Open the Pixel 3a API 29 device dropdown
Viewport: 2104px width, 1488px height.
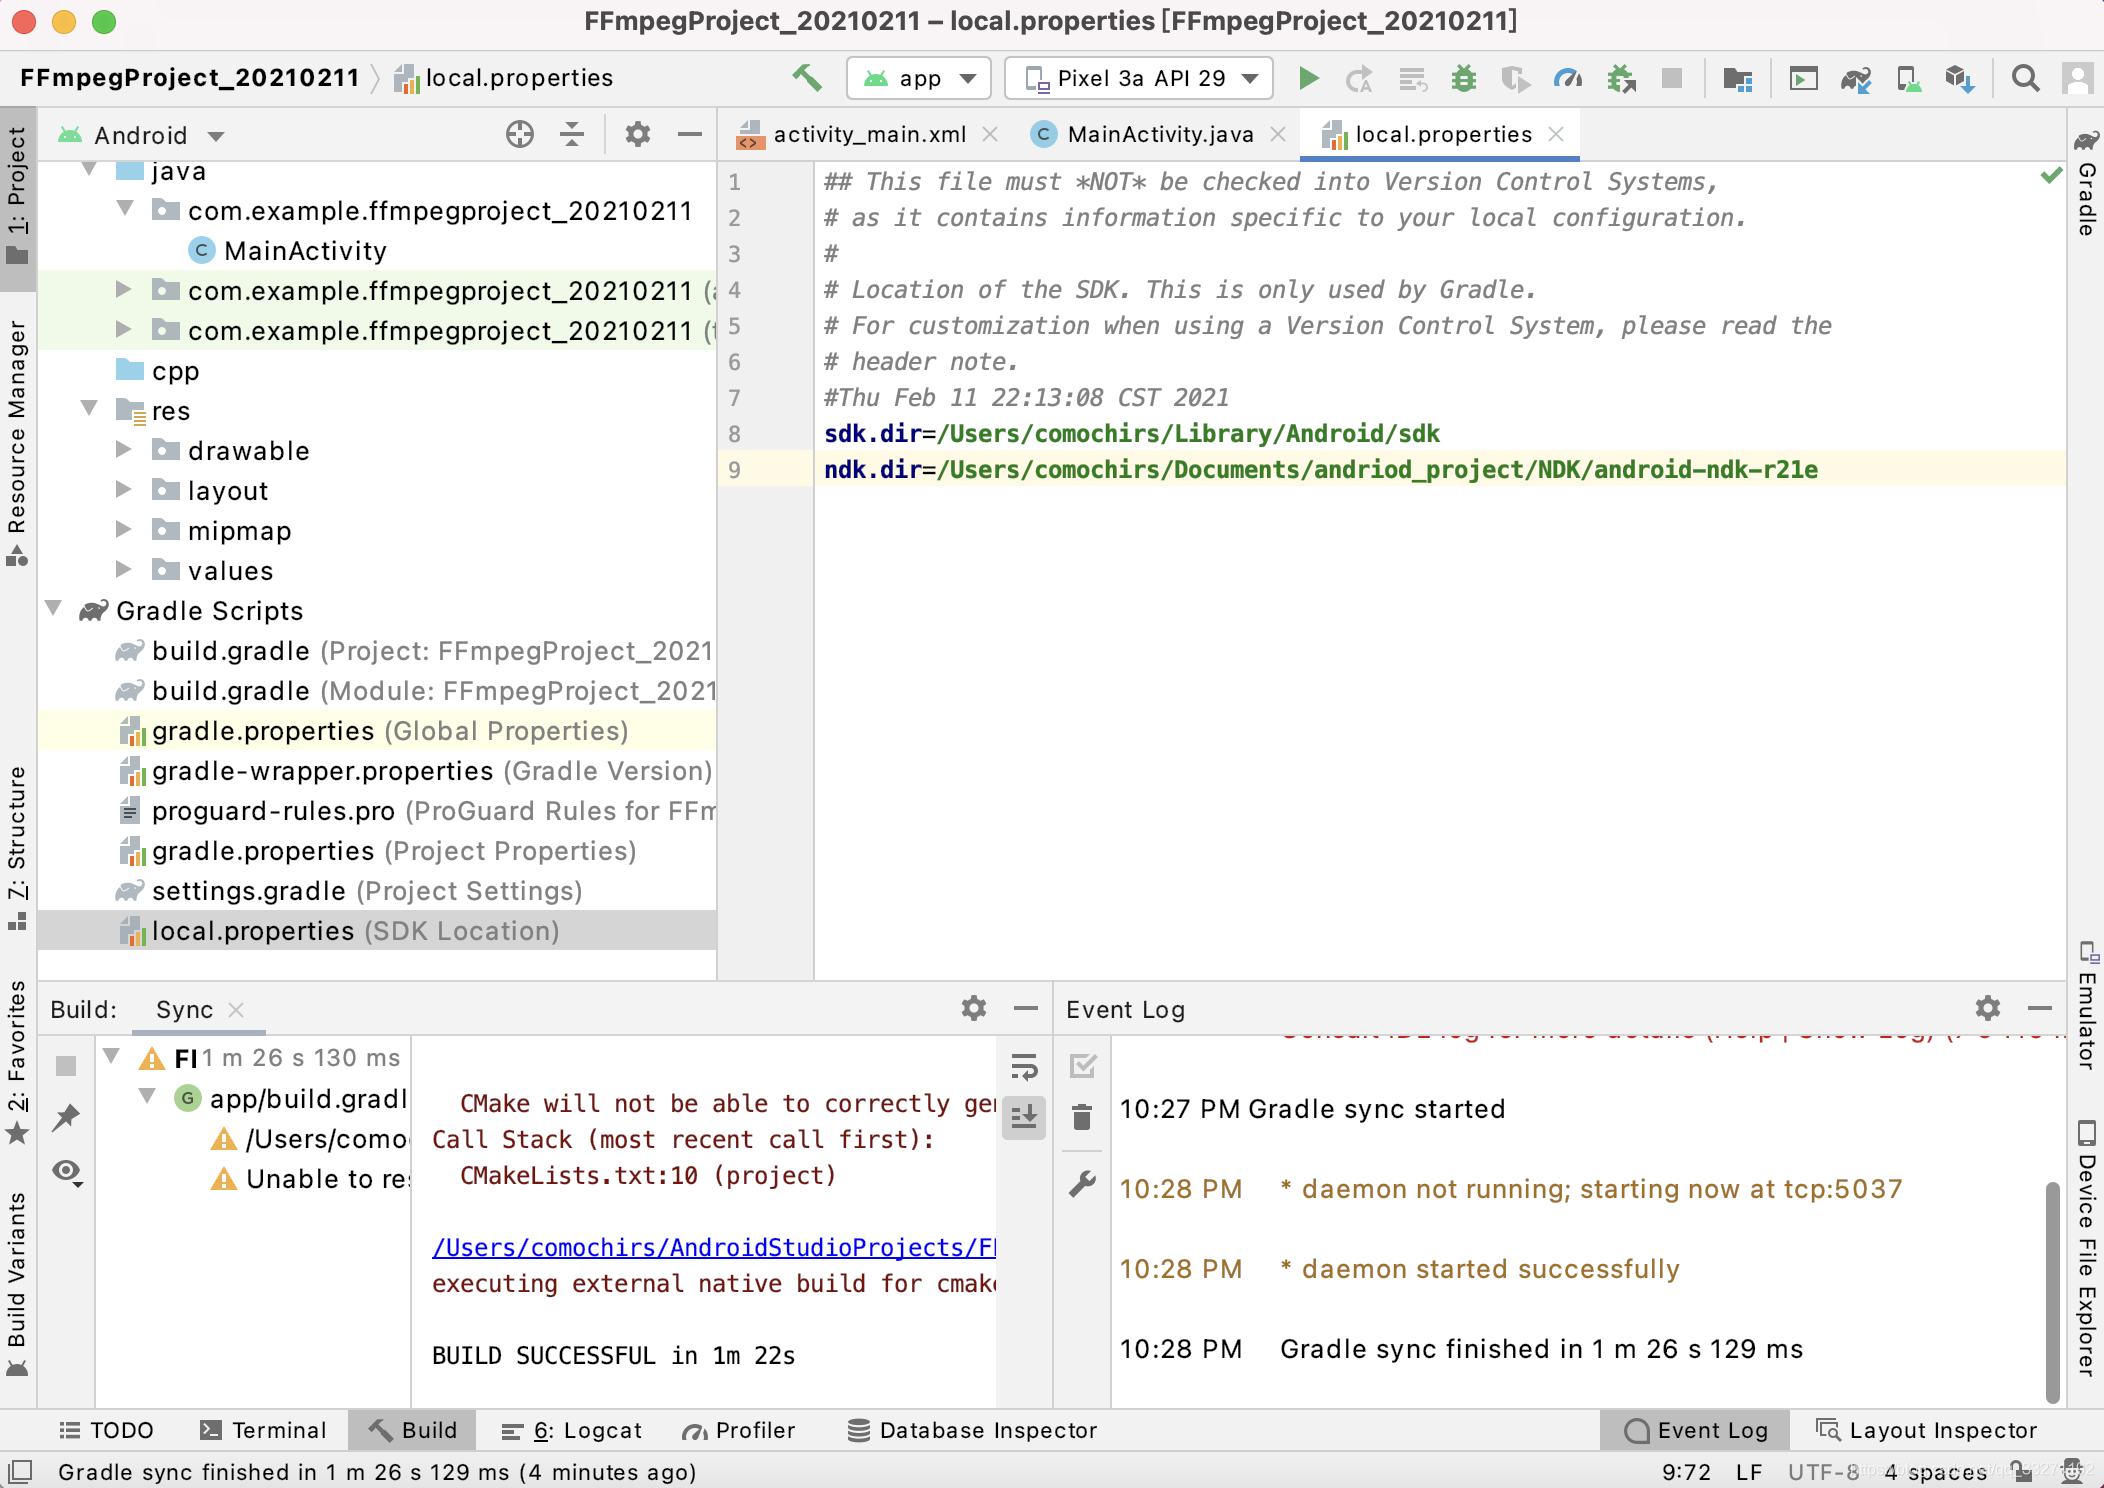[1138, 78]
